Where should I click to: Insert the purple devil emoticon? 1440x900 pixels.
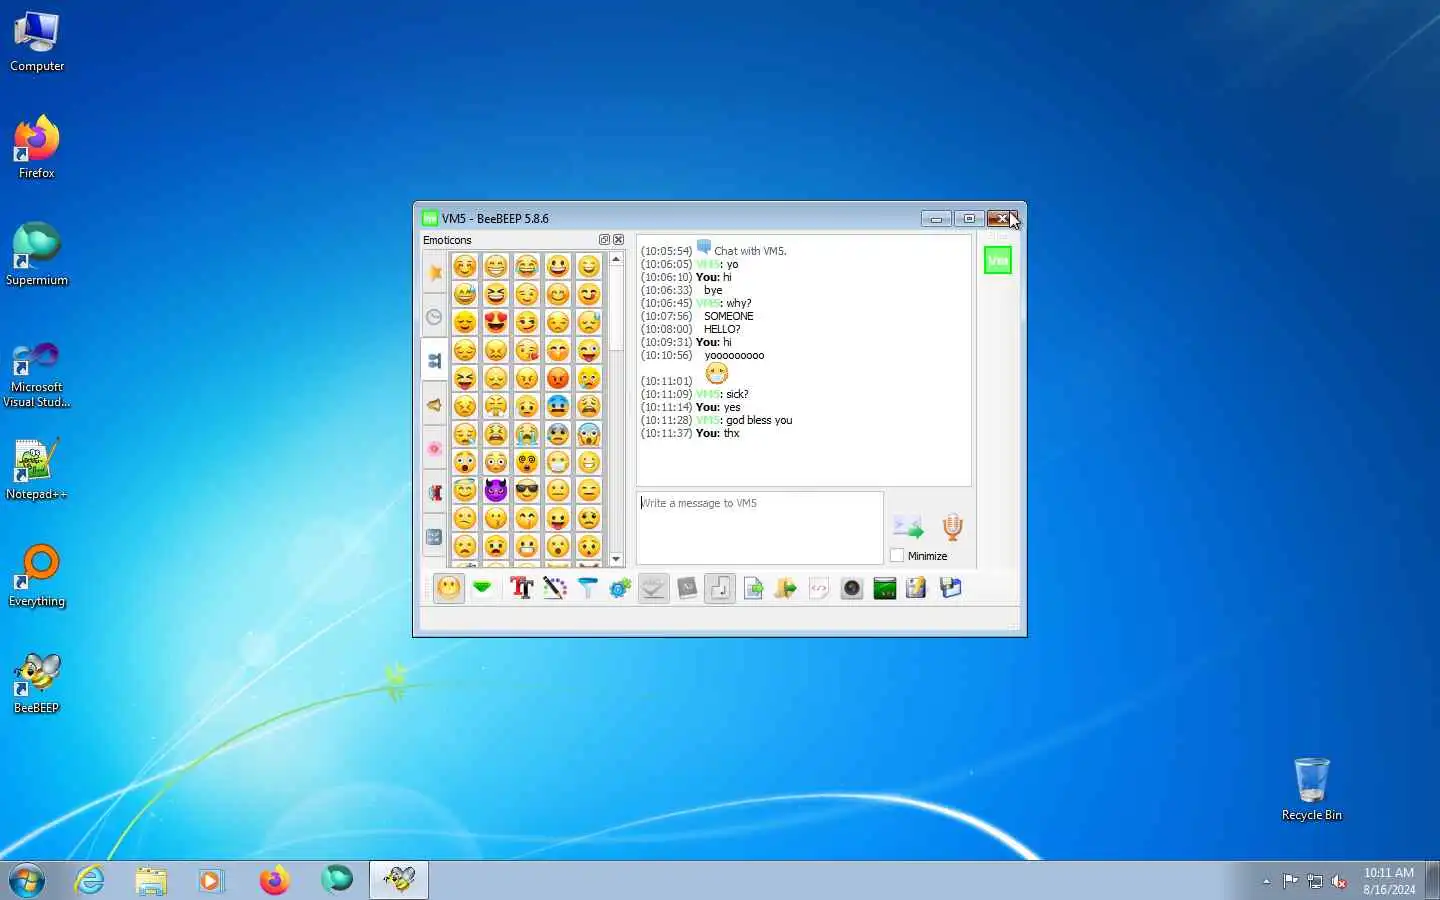click(496, 490)
